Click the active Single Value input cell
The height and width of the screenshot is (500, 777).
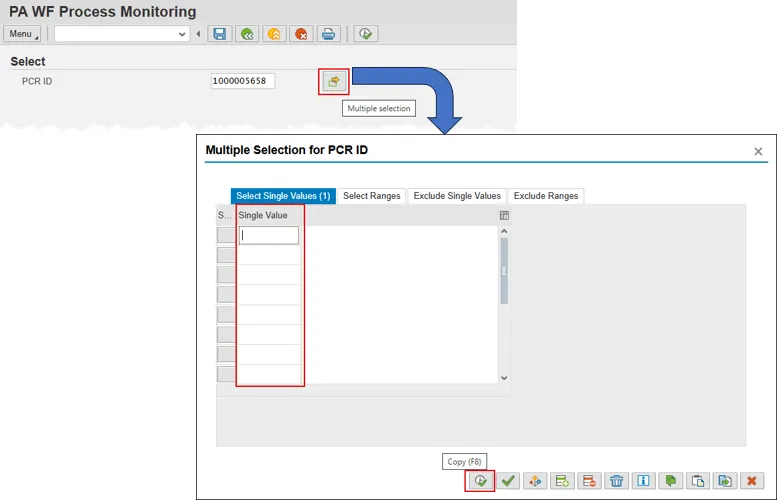269,235
